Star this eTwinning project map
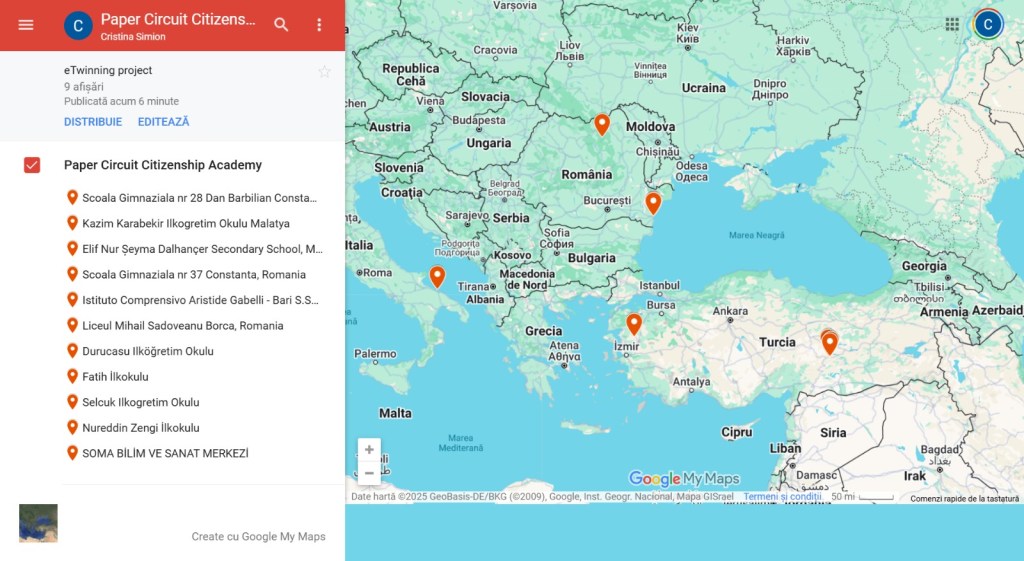 click(324, 72)
